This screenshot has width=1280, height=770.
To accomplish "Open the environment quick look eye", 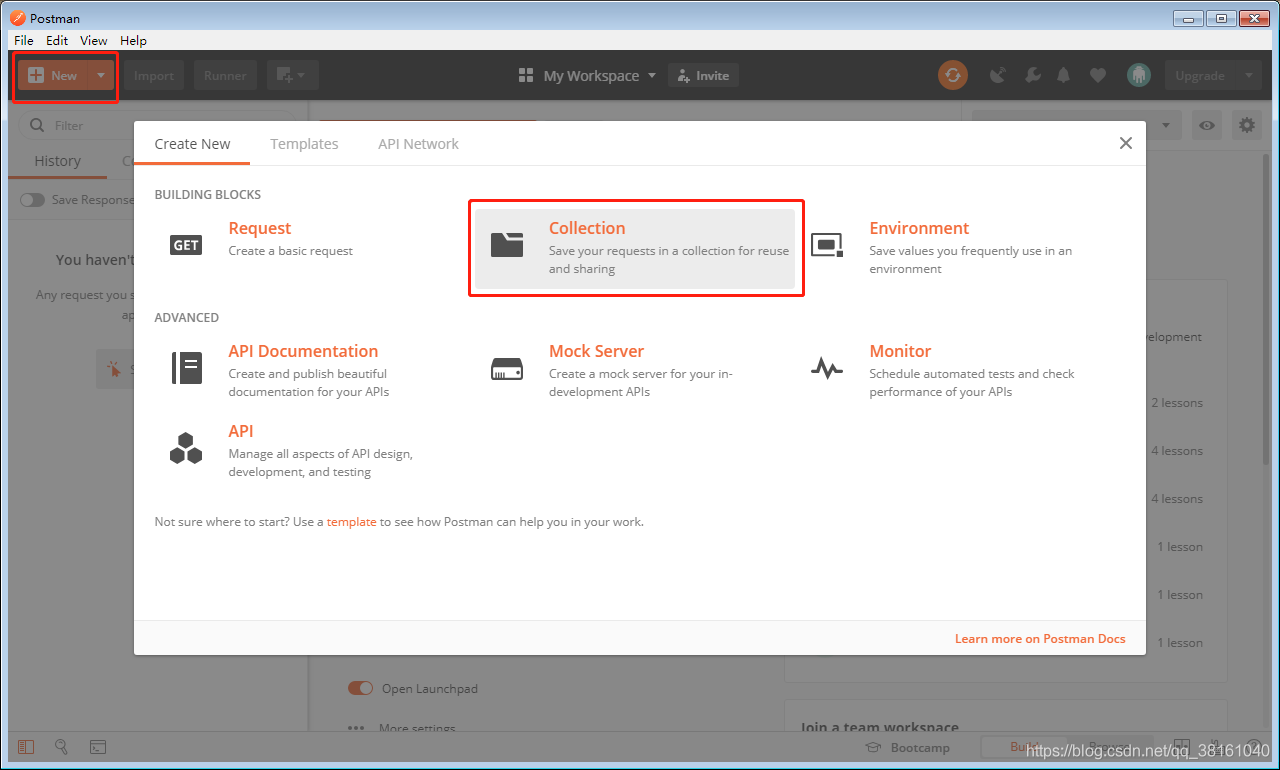I will click(1208, 125).
